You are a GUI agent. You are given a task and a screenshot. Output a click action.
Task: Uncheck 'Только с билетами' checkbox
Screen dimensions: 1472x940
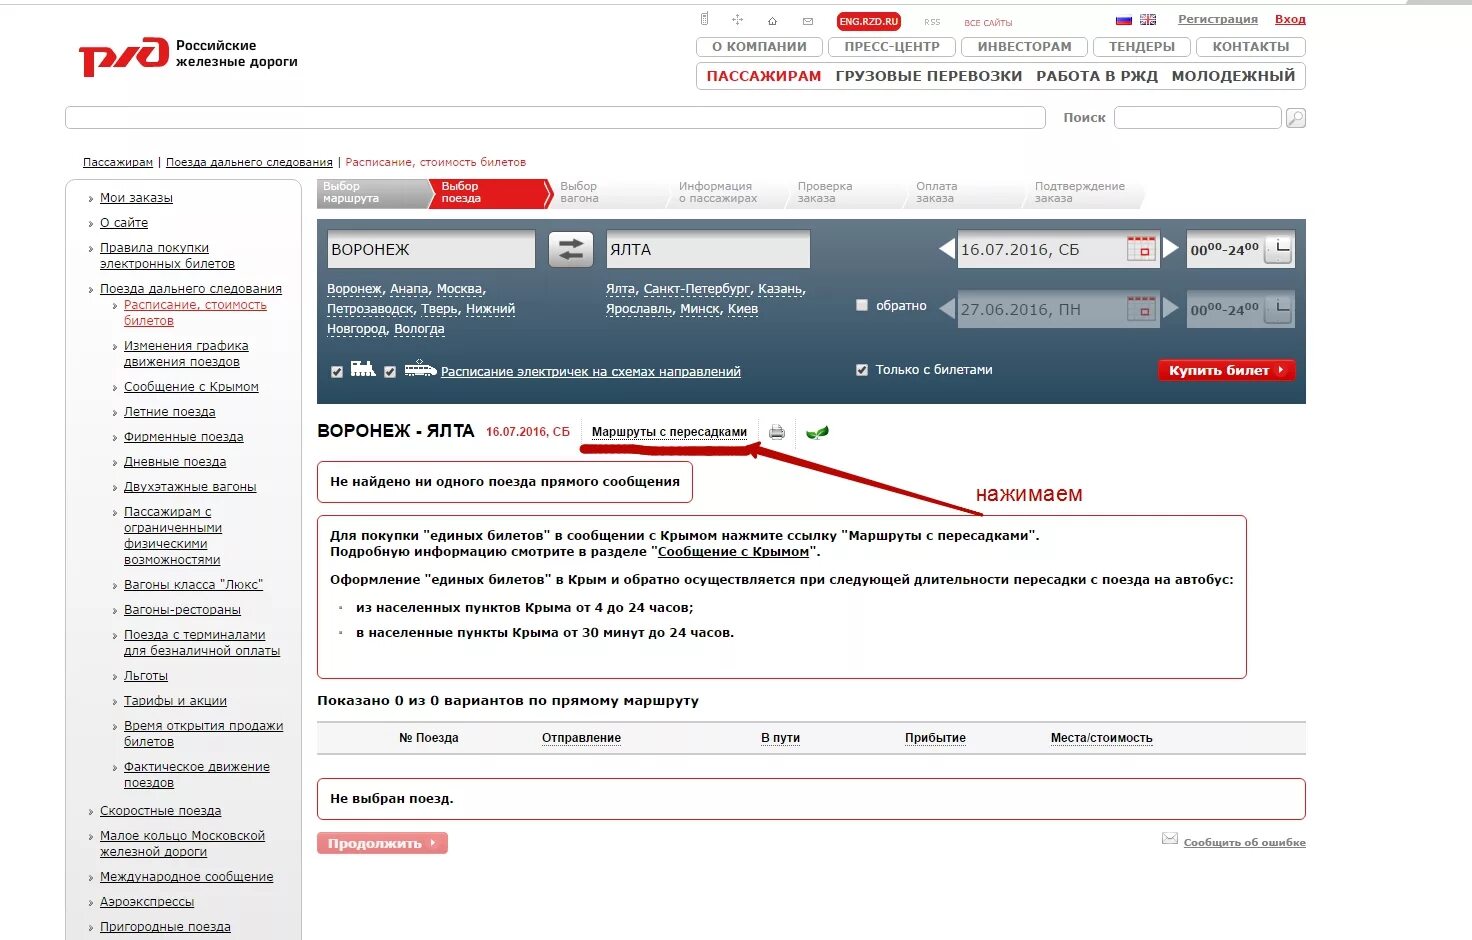pyautogui.click(x=862, y=370)
